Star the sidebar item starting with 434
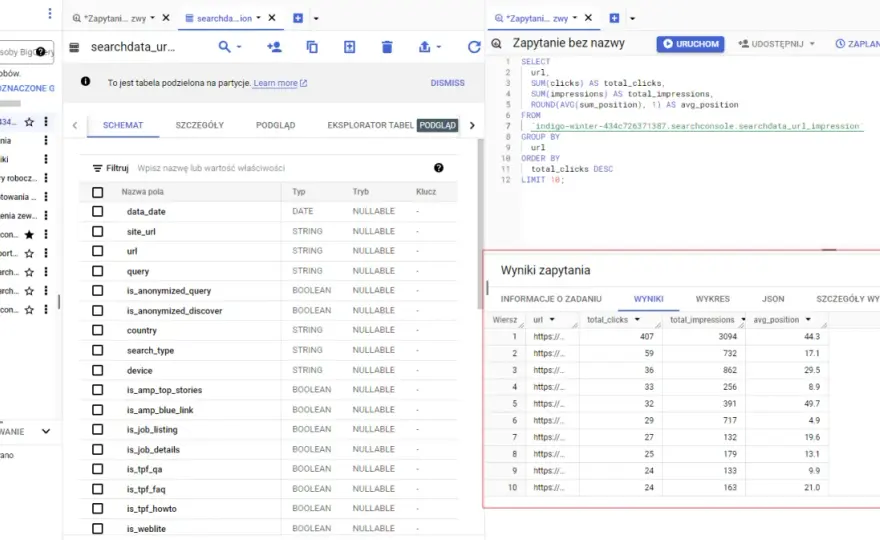 pyautogui.click(x=29, y=122)
